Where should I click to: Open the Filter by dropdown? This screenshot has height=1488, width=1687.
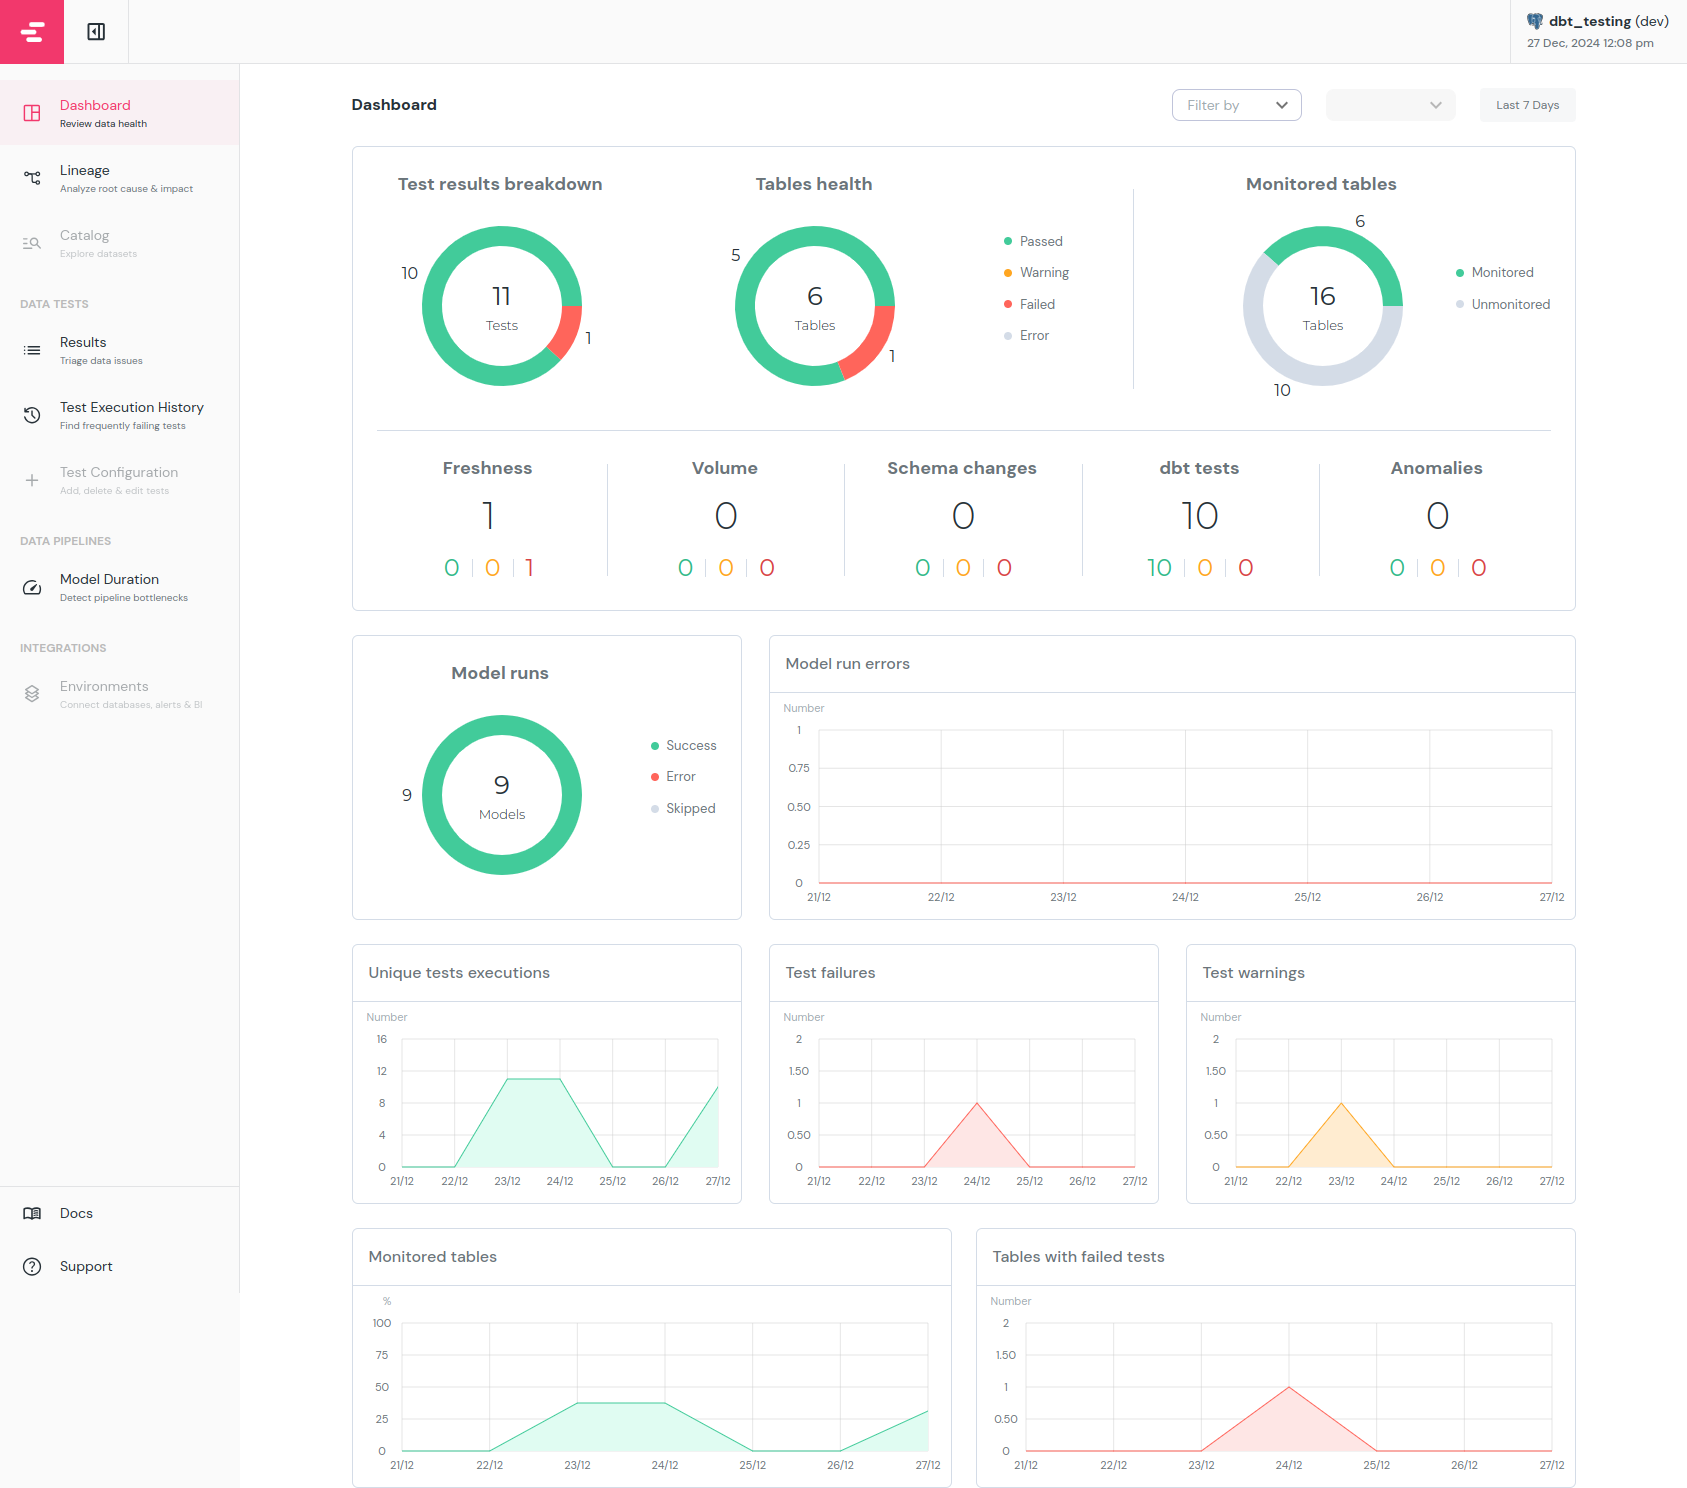coord(1236,105)
